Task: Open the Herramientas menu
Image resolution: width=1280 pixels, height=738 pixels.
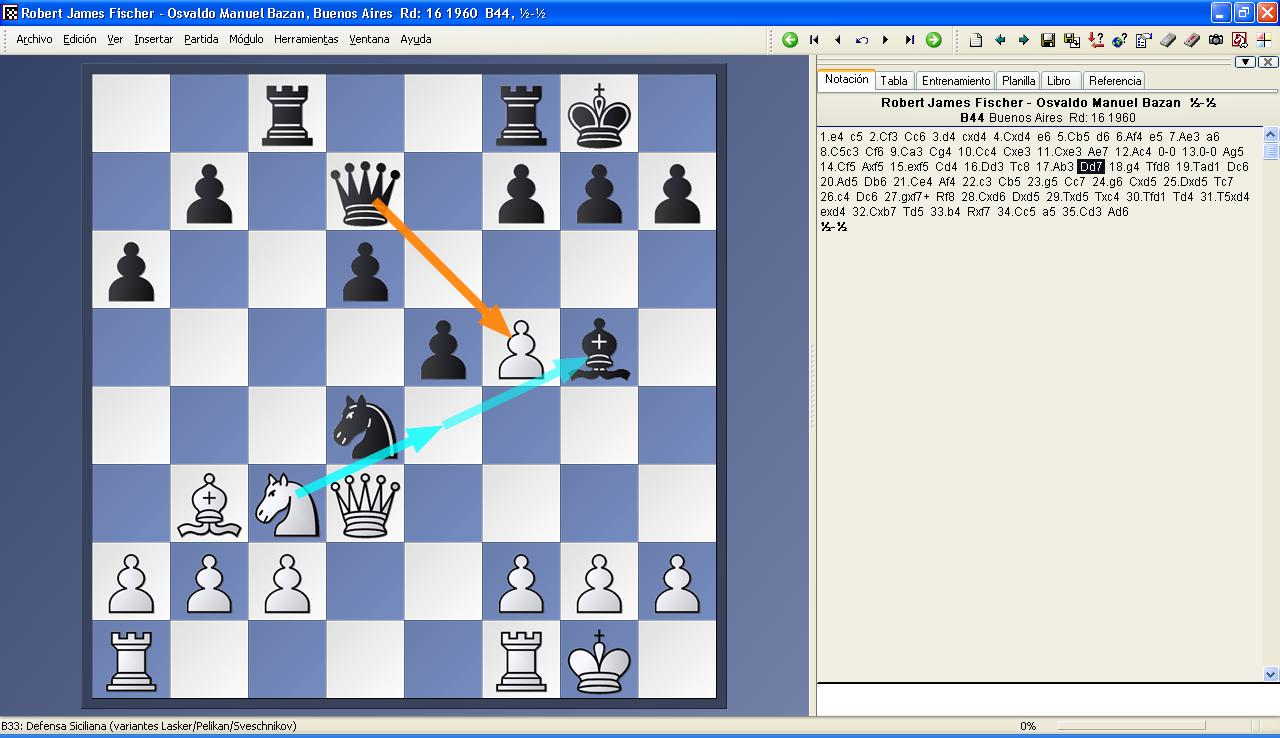Action: 306,40
